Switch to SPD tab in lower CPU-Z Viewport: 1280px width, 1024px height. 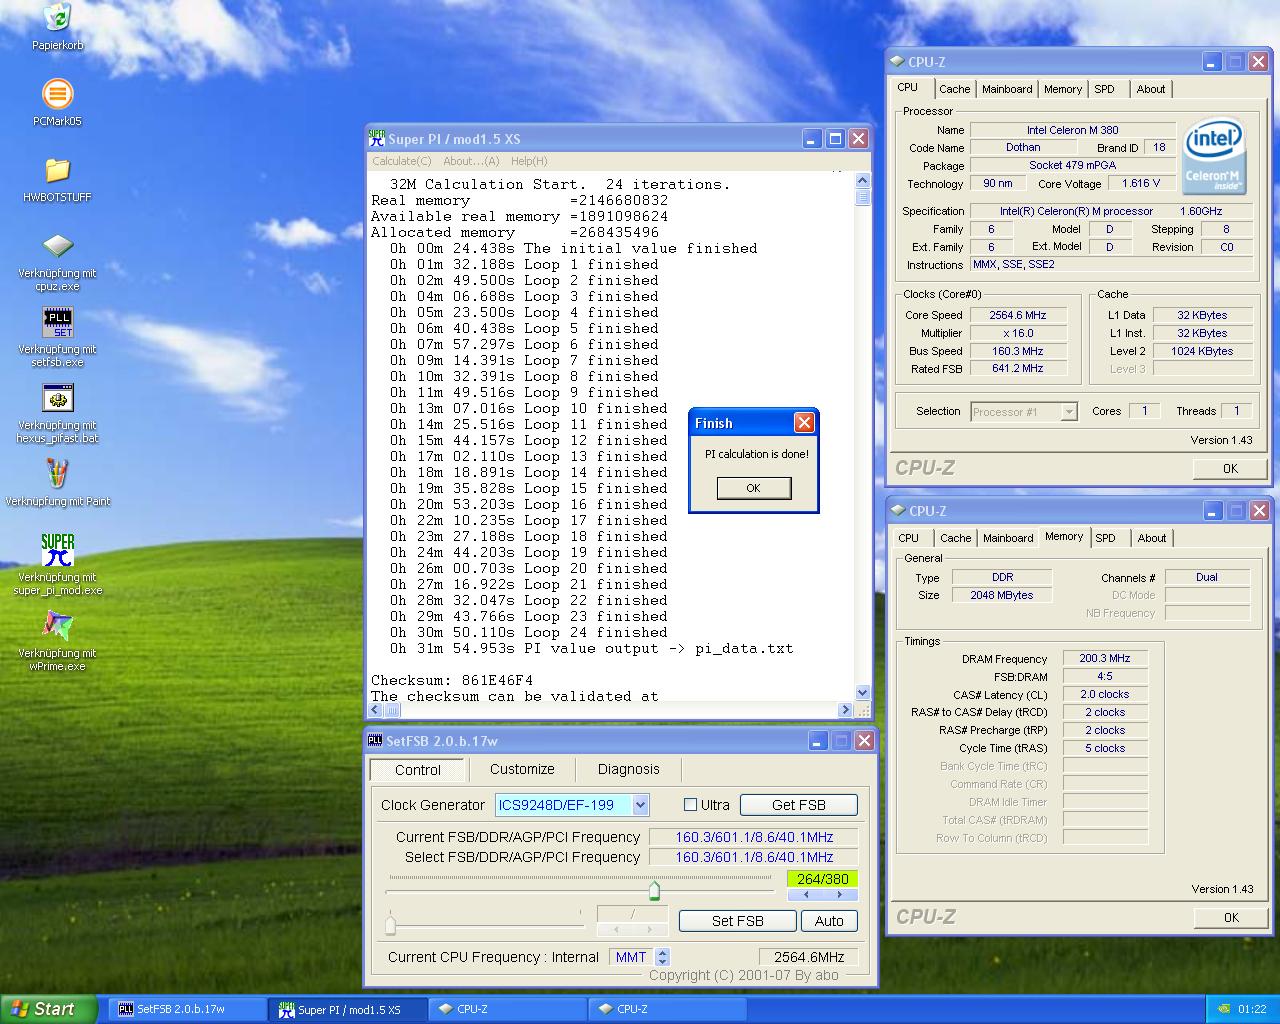tap(1106, 538)
